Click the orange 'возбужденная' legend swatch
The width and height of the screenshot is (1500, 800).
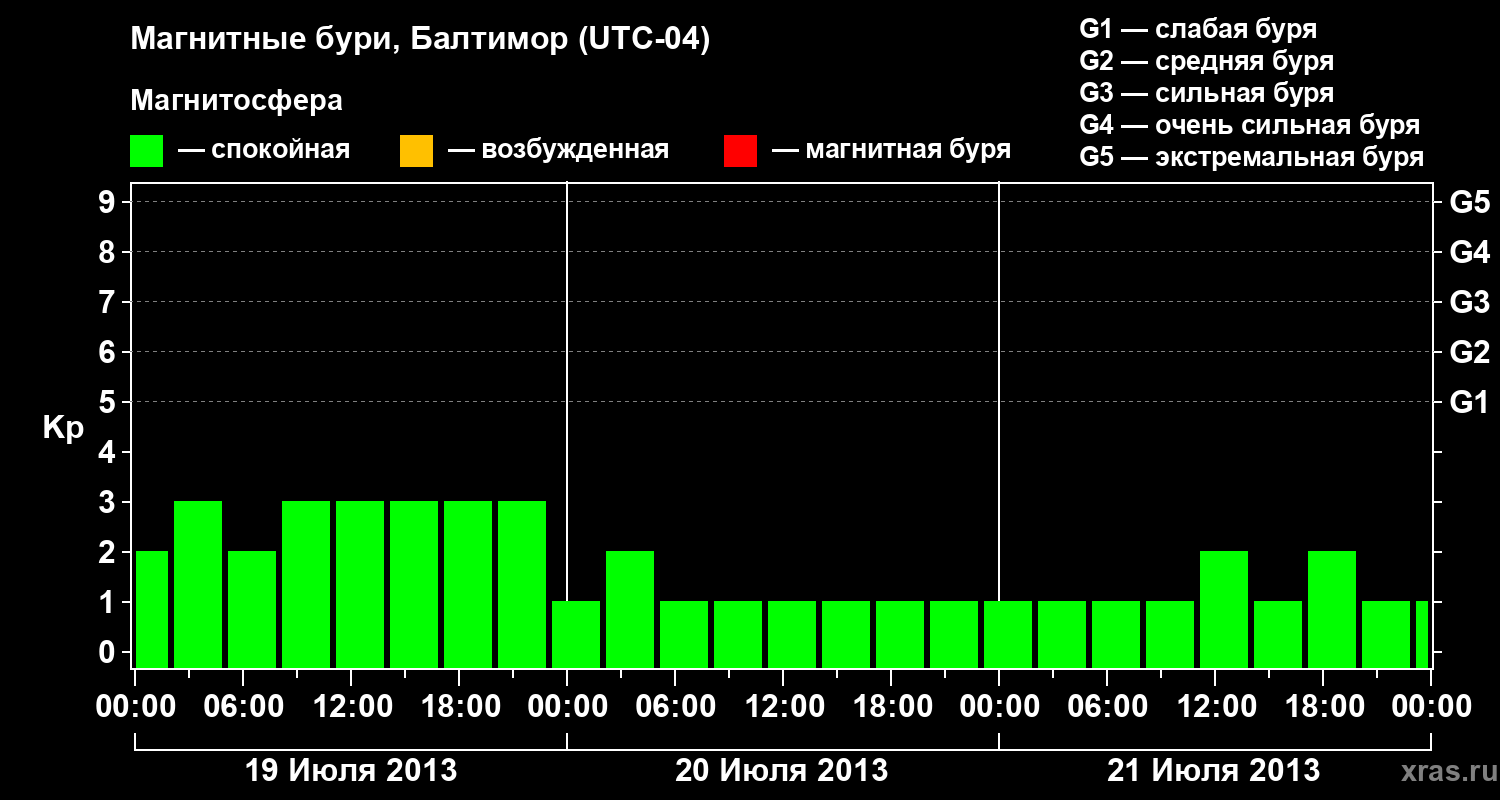(416, 151)
